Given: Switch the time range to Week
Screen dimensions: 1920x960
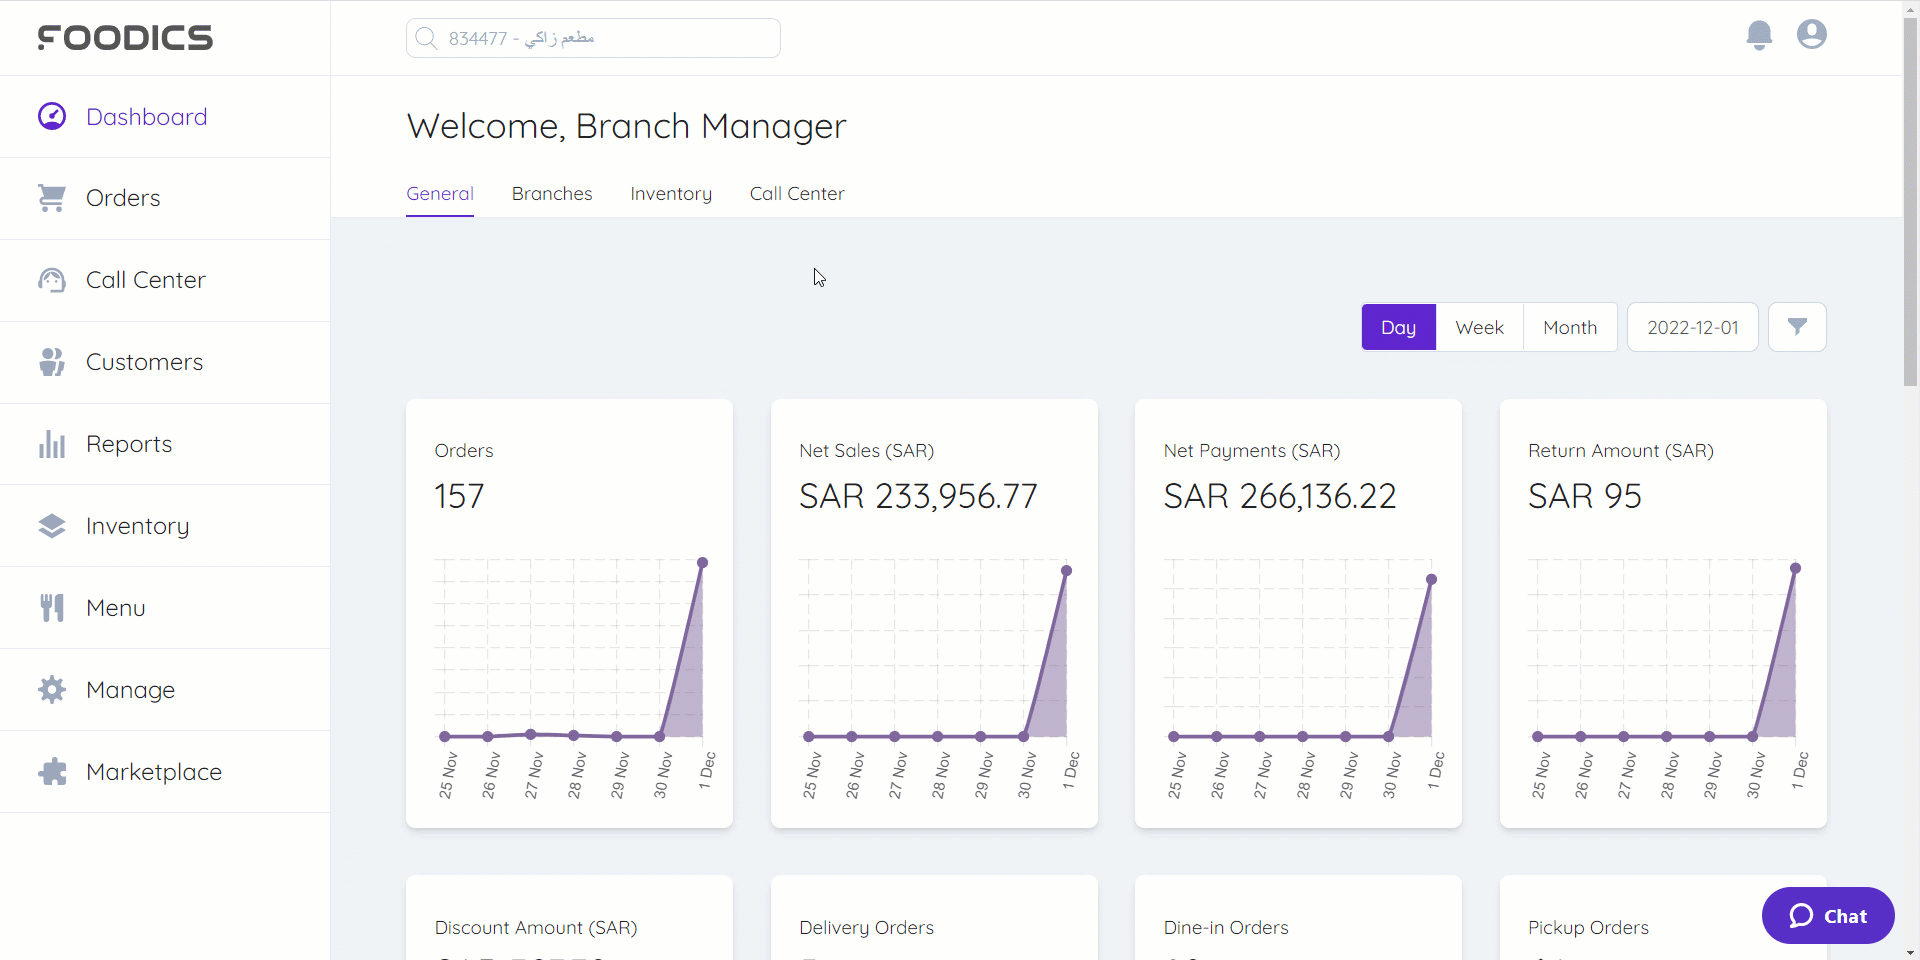Looking at the screenshot, I should 1479,327.
